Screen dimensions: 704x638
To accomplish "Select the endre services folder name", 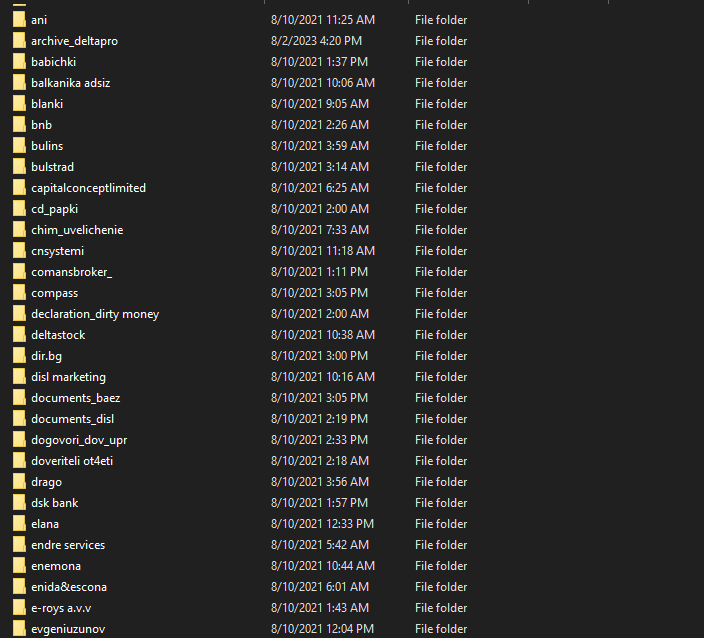I will pyautogui.click(x=68, y=545).
